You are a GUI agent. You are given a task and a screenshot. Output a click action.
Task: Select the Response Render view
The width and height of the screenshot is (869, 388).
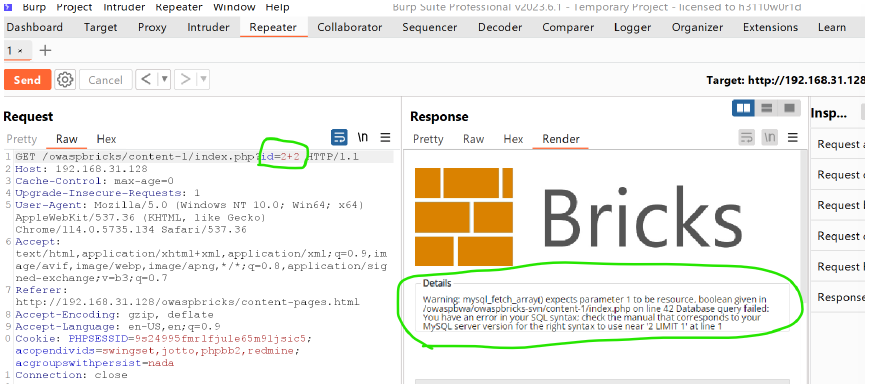(561, 139)
